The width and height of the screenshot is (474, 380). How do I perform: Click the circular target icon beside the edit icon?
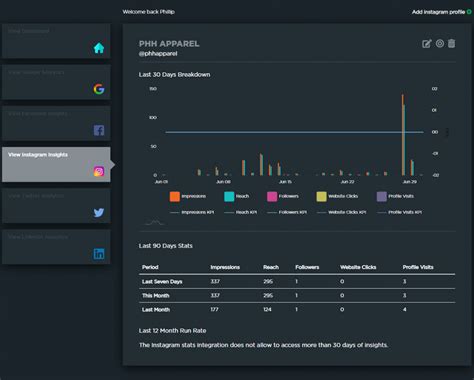(x=440, y=43)
